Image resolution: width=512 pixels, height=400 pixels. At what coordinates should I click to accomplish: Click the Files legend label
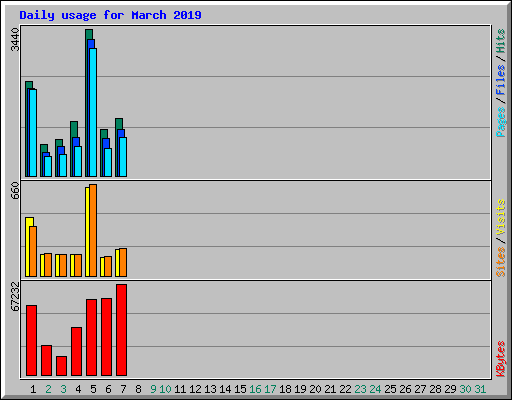pos(501,79)
